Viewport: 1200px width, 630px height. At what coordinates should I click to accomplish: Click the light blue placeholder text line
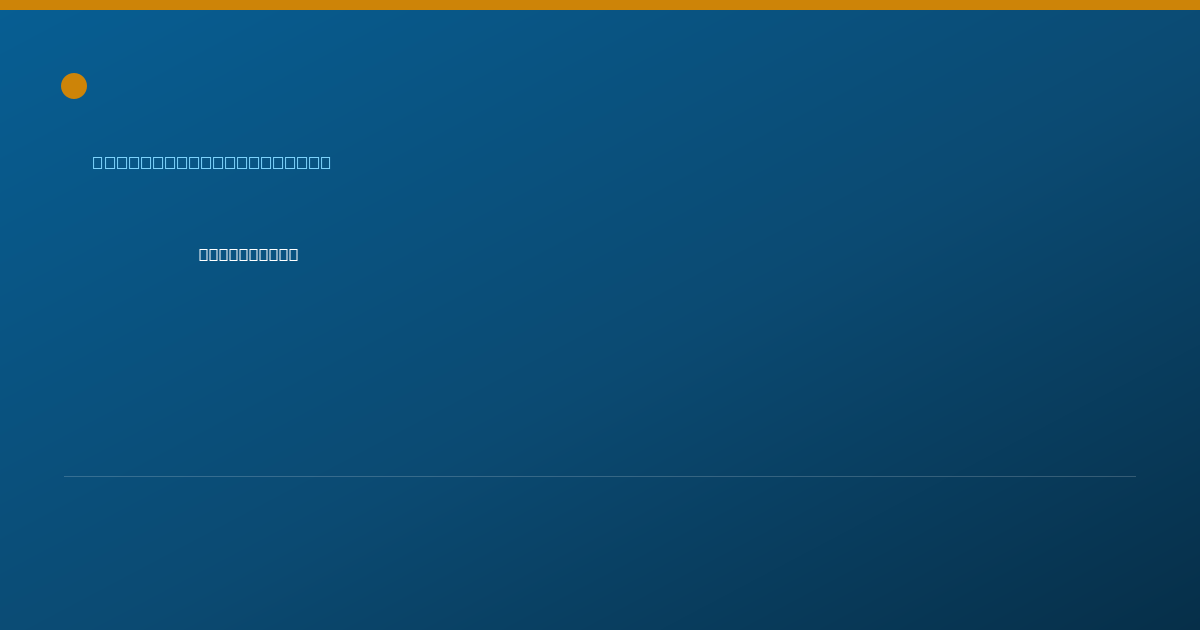pos(212,162)
